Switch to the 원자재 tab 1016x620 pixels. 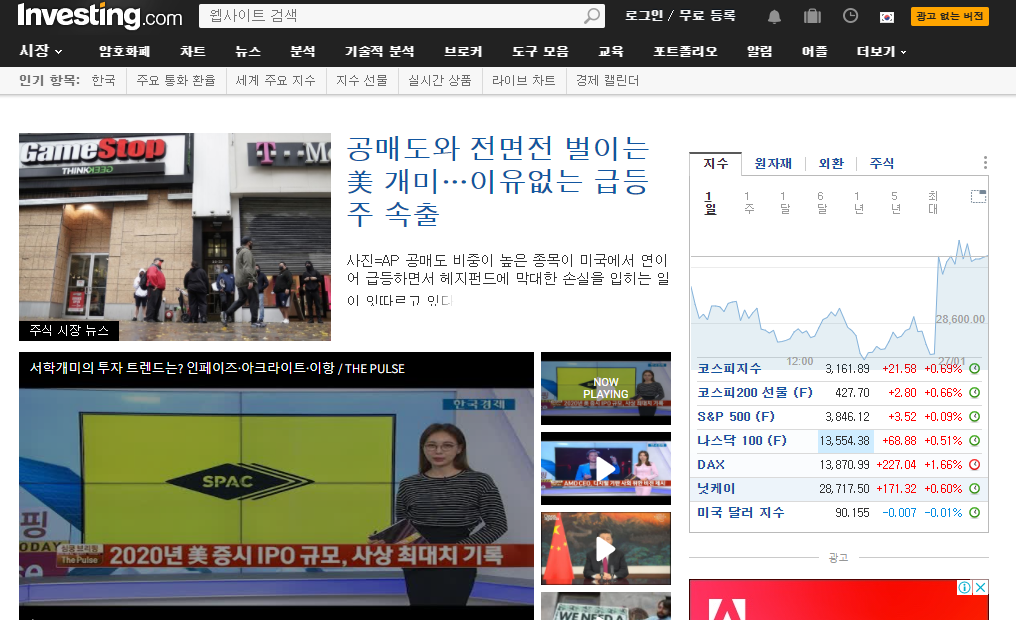coord(773,163)
